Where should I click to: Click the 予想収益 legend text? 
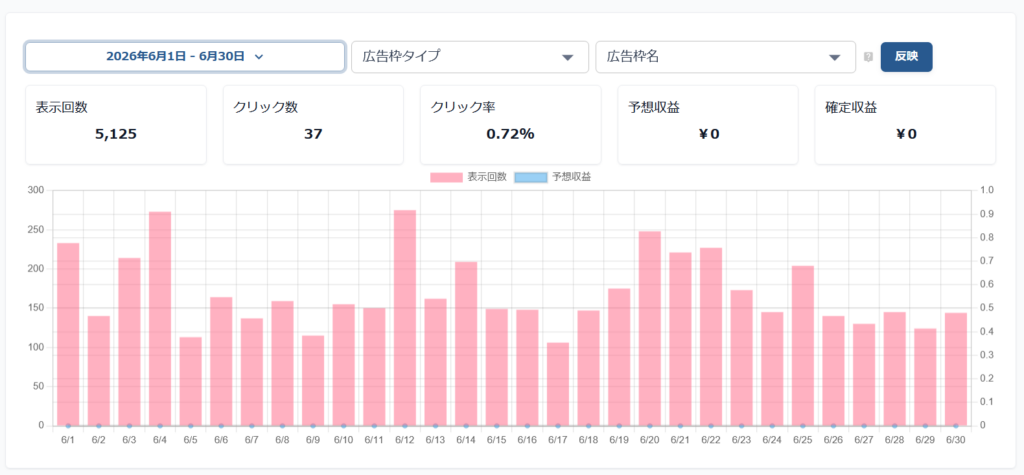point(571,177)
